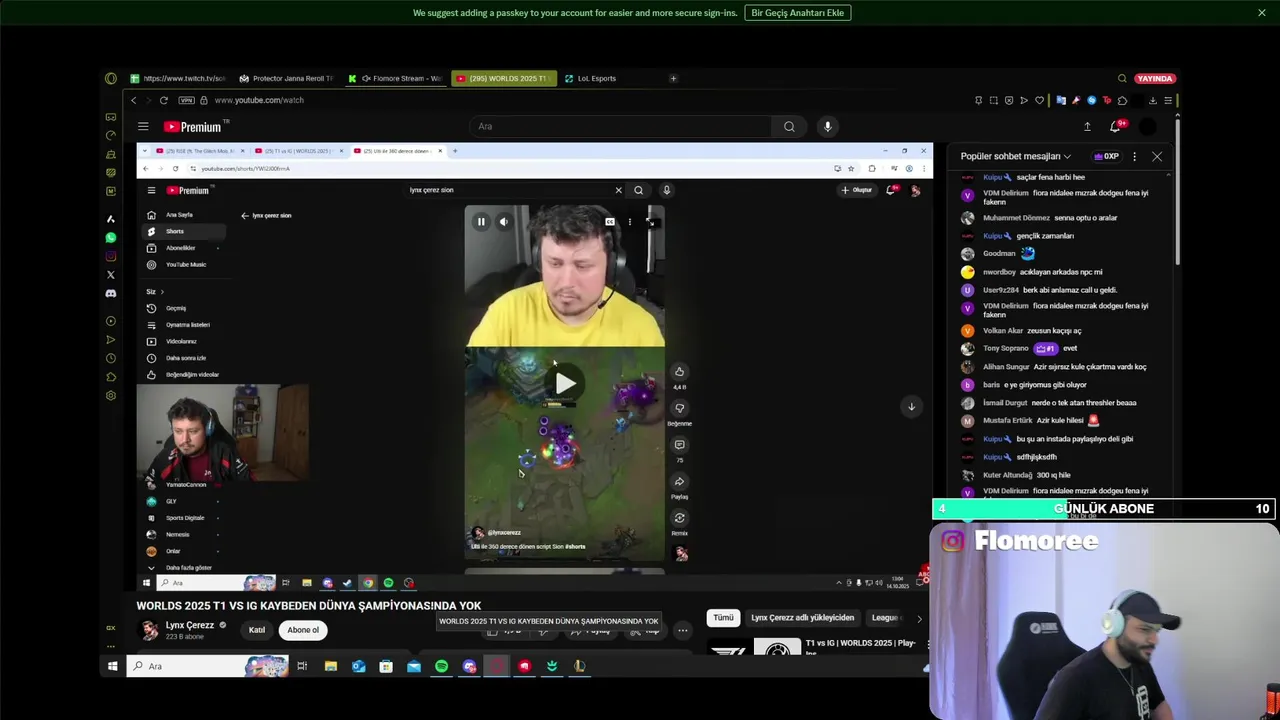This screenshot has width=1280, height=720.
Task: Dismiss the passkey suggestion banner
Action: pos(1262,13)
